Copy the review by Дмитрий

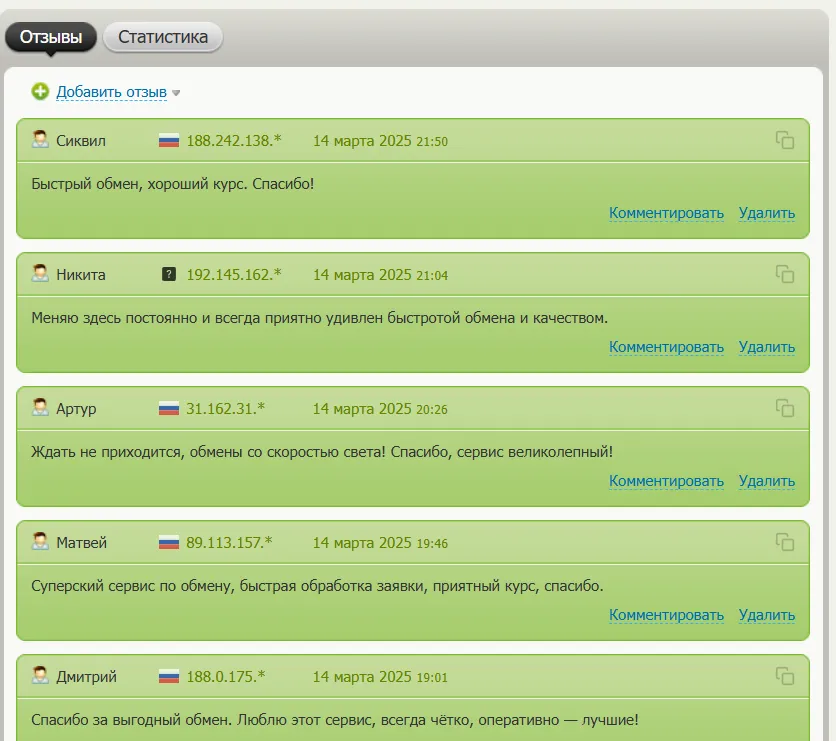click(785, 676)
